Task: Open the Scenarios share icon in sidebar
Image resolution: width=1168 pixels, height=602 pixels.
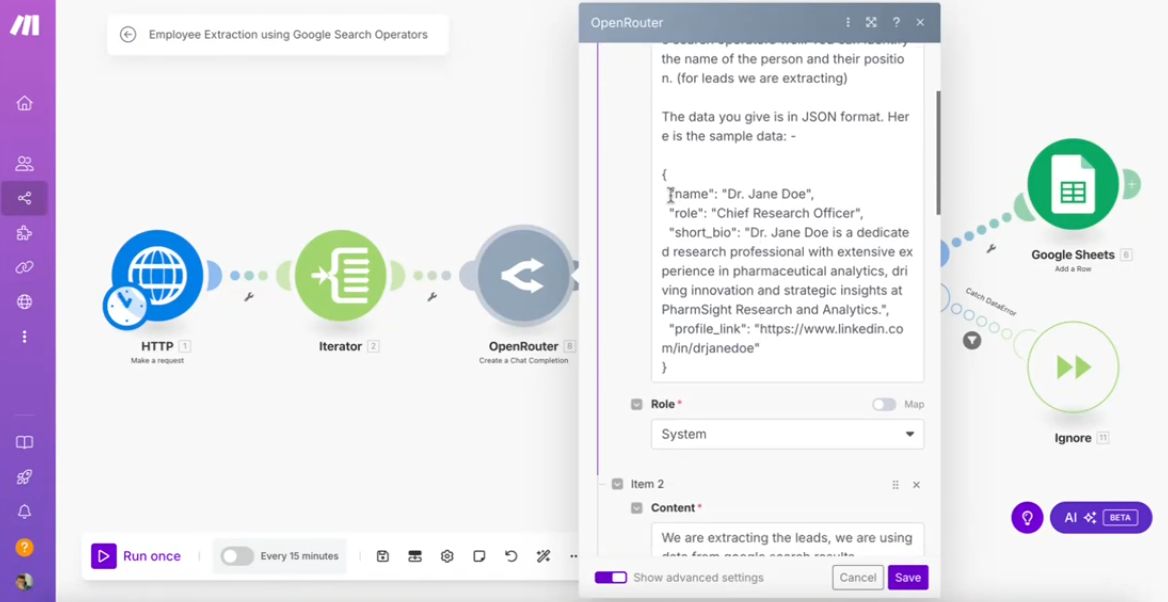Action: click(x=25, y=198)
